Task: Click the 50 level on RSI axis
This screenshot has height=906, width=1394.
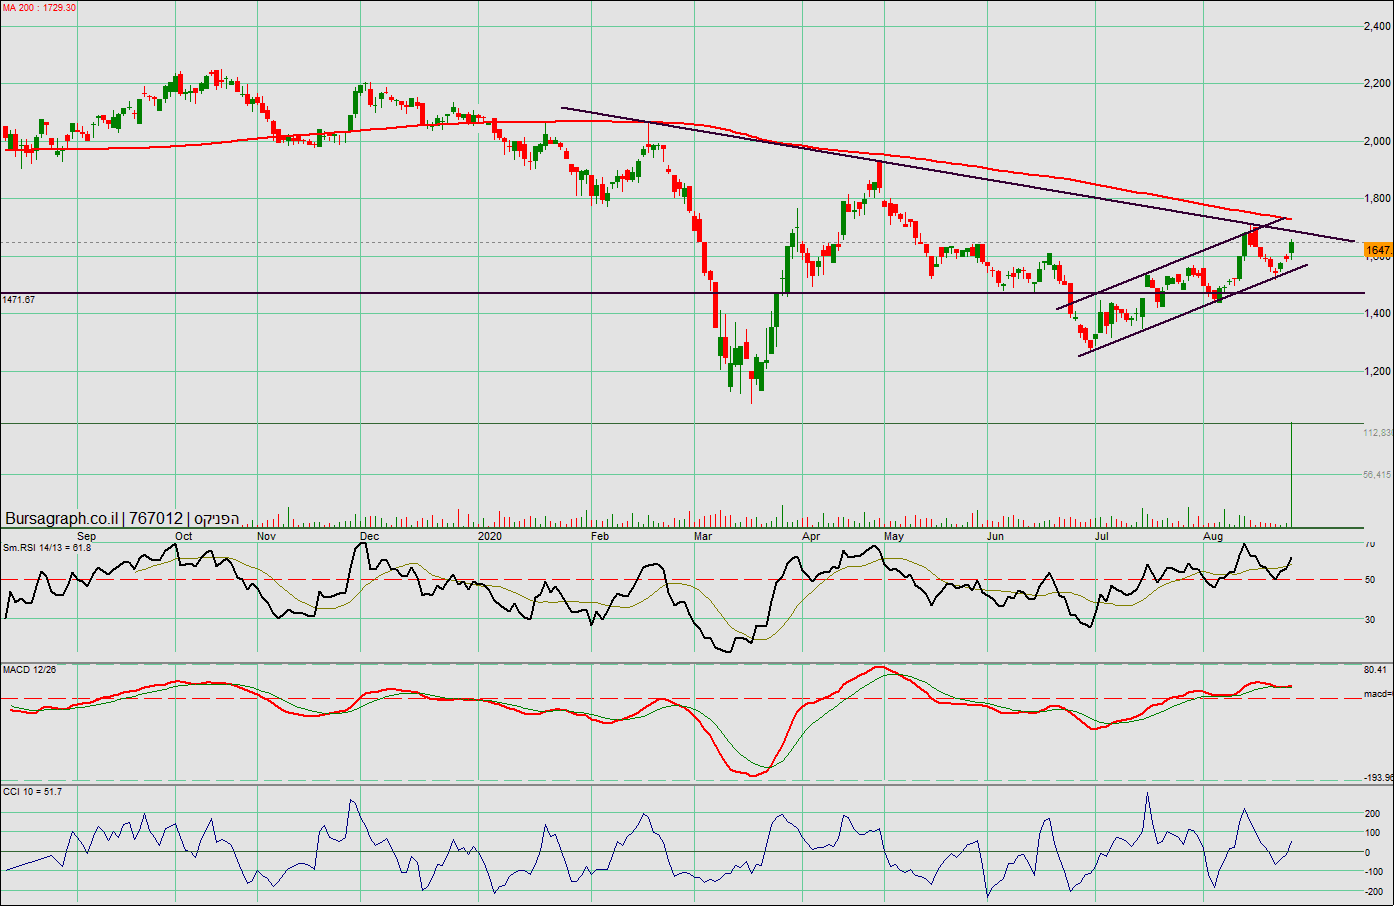Action: 1370,580
